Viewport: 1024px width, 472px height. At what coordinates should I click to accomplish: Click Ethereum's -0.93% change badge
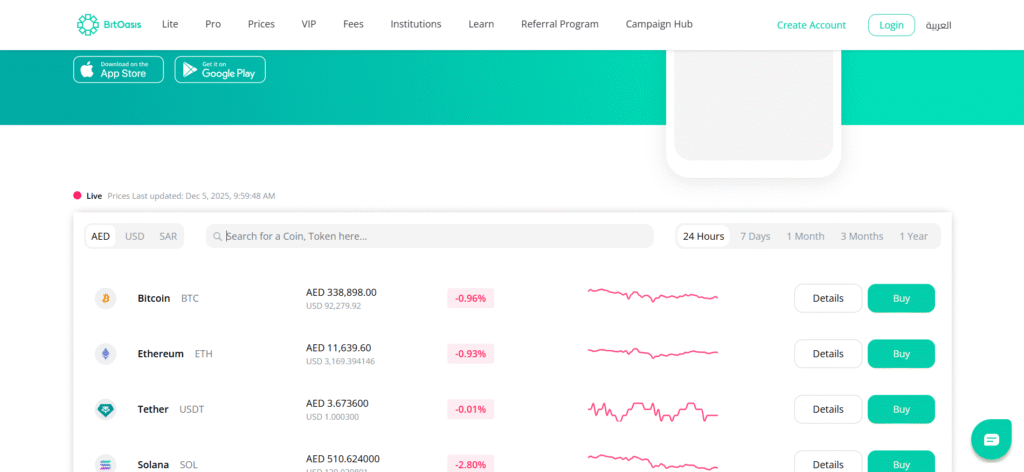pyautogui.click(x=471, y=354)
